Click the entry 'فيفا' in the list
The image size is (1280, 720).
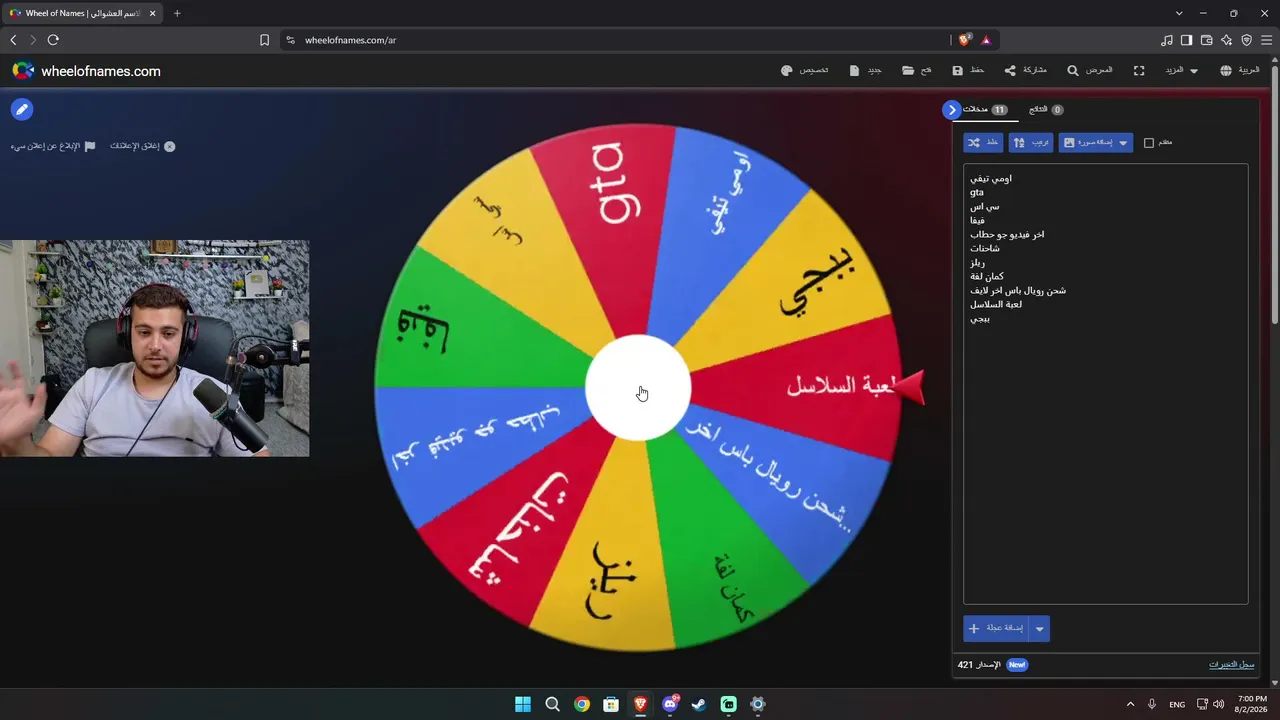click(x=978, y=221)
